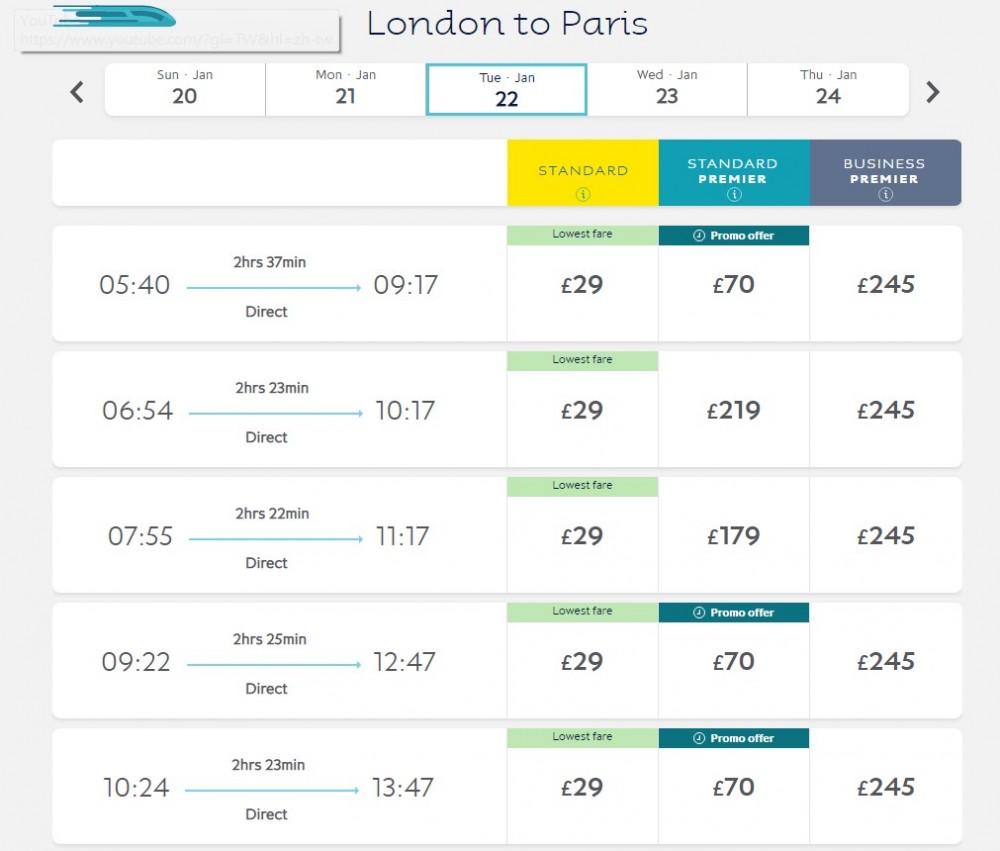Select the Wed Jan 23 date tab
The height and width of the screenshot is (851, 1000).
(x=667, y=89)
